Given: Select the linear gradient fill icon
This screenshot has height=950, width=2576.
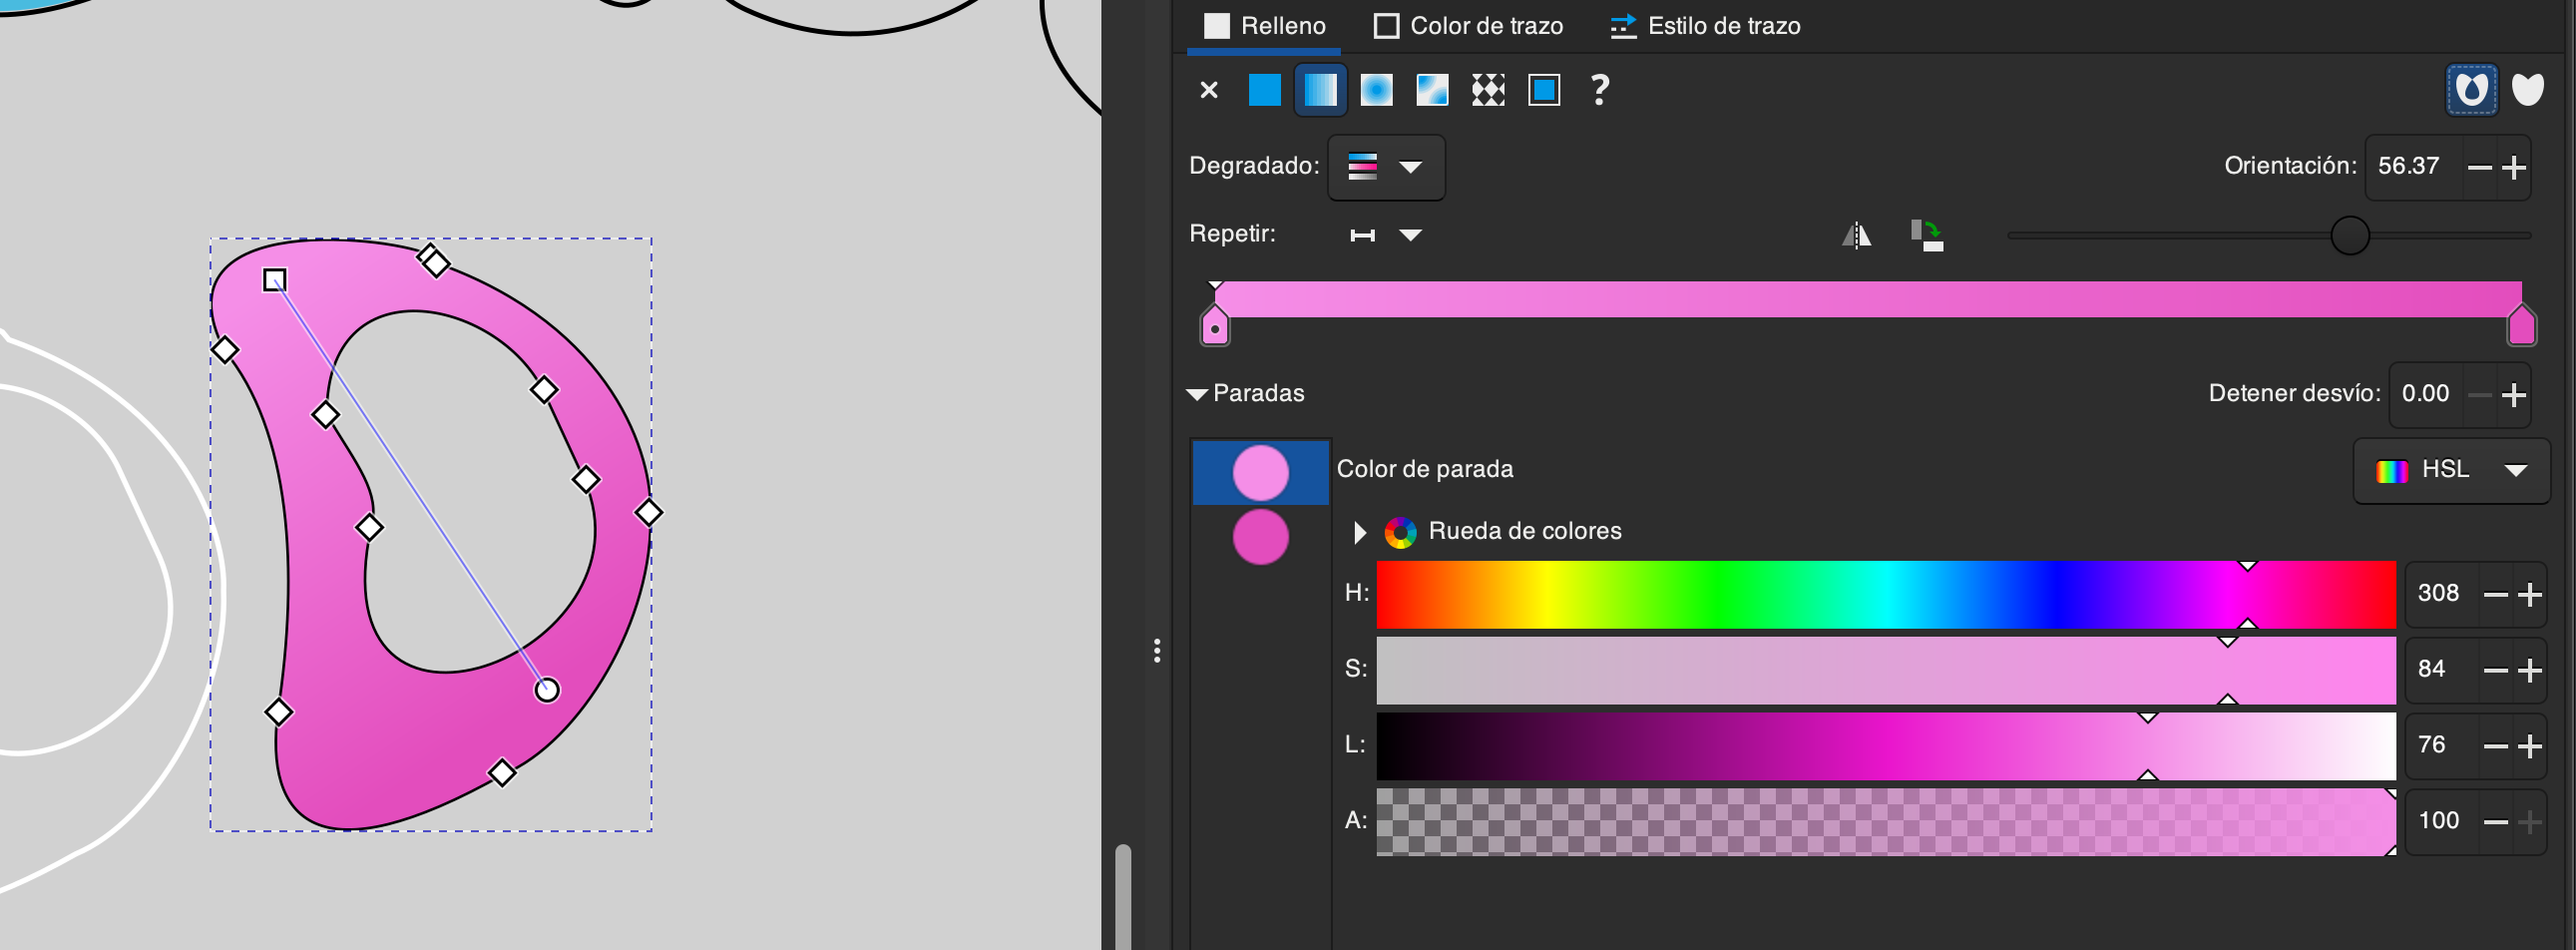Looking at the screenshot, I should (1320, 90).
